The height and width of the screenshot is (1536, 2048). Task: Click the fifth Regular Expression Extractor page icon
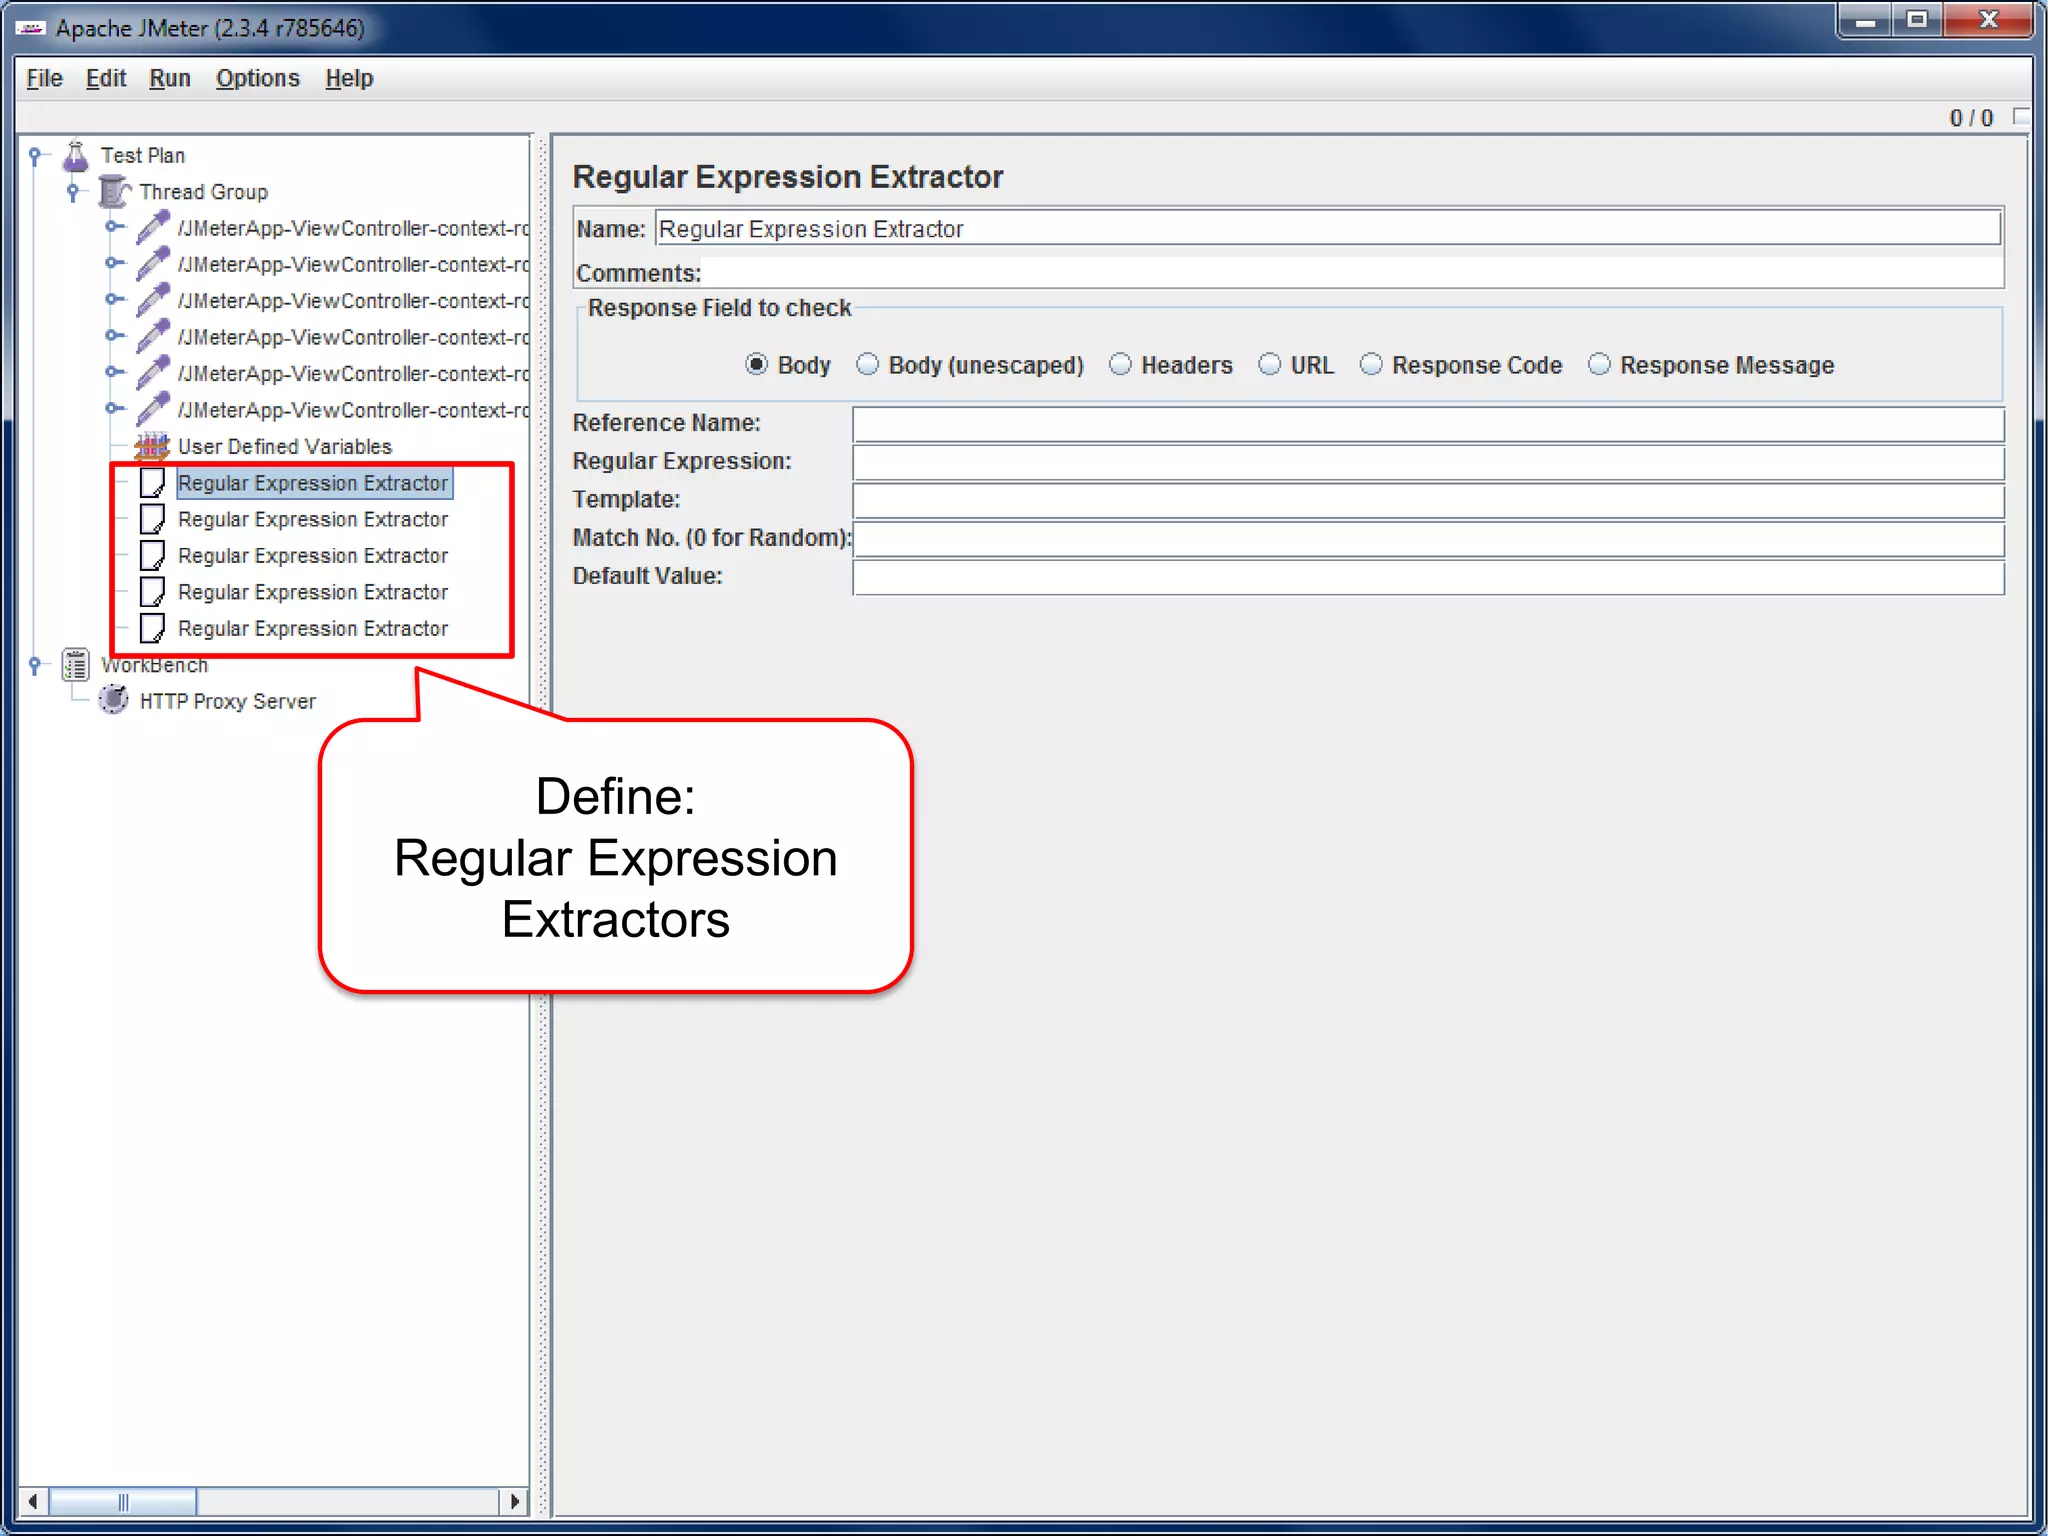click(152, 628)
